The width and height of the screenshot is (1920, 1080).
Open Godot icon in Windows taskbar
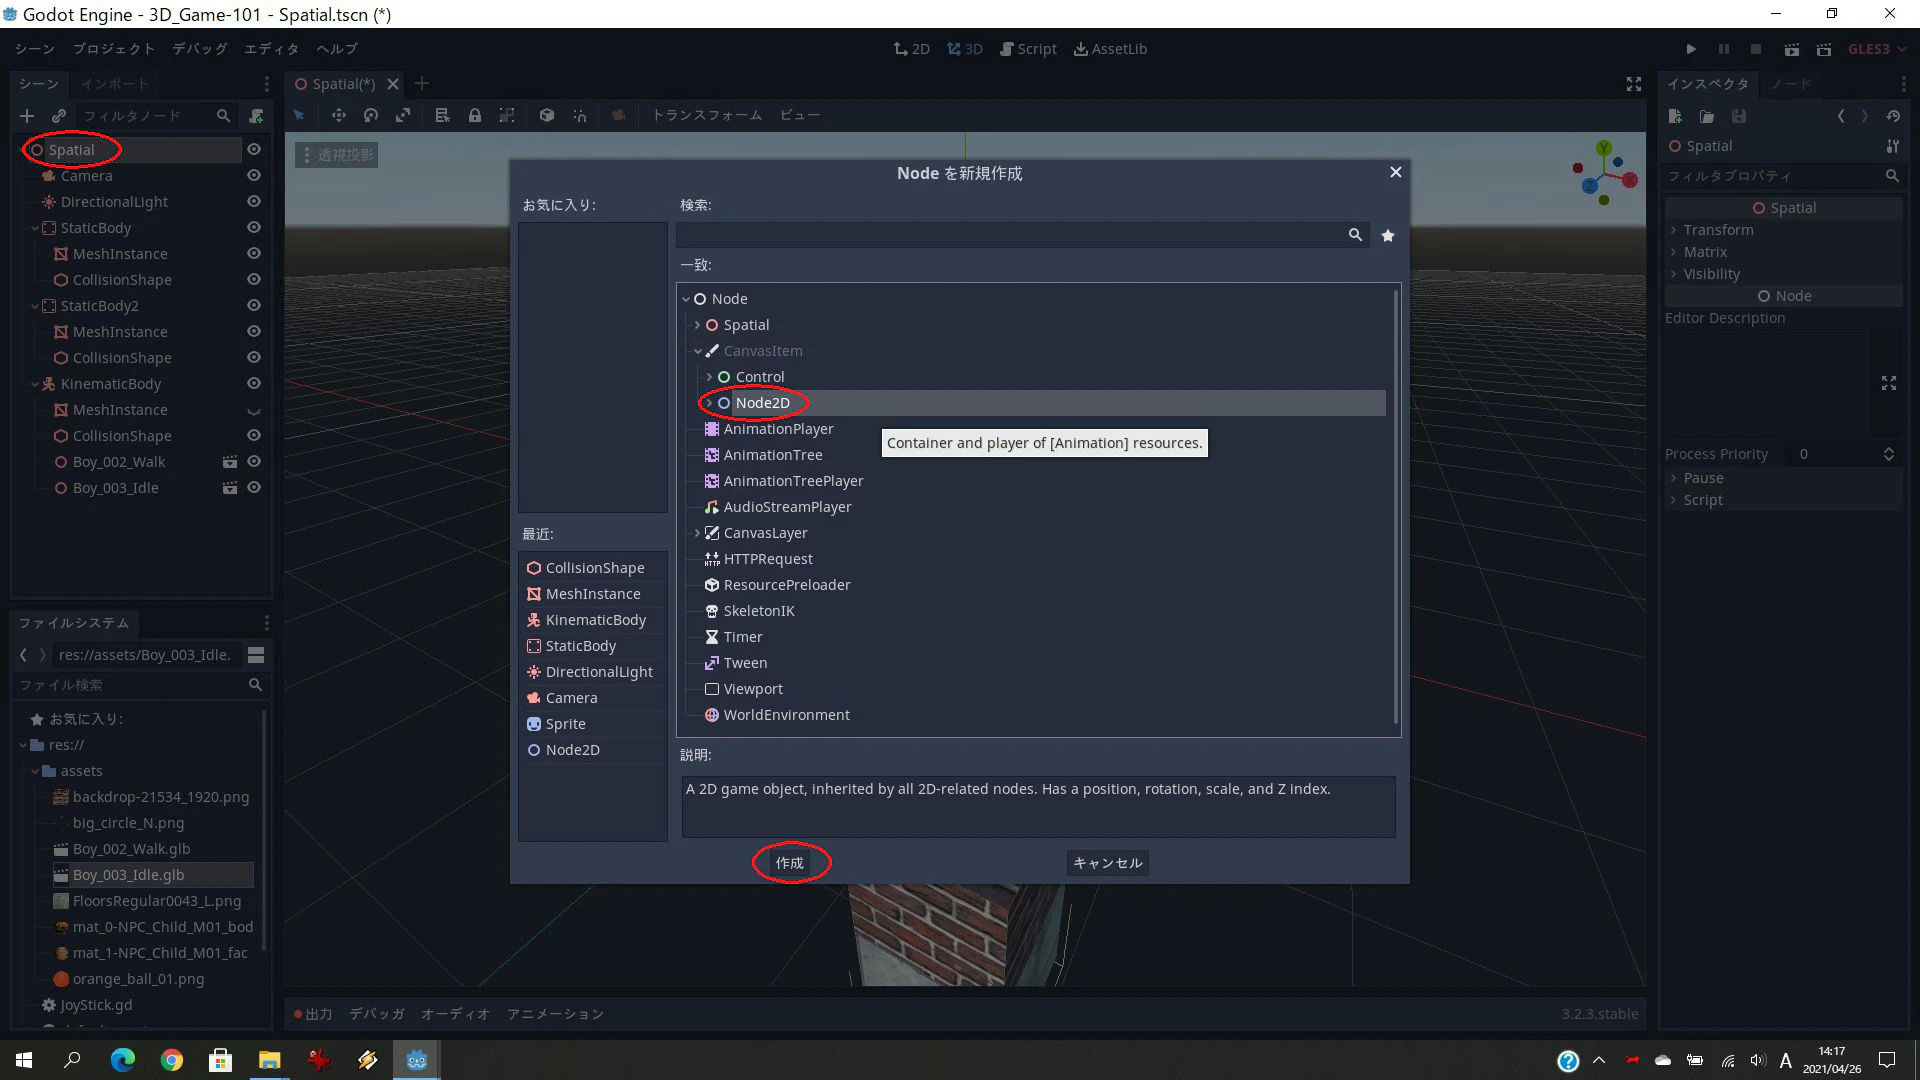pos(417,1060)
